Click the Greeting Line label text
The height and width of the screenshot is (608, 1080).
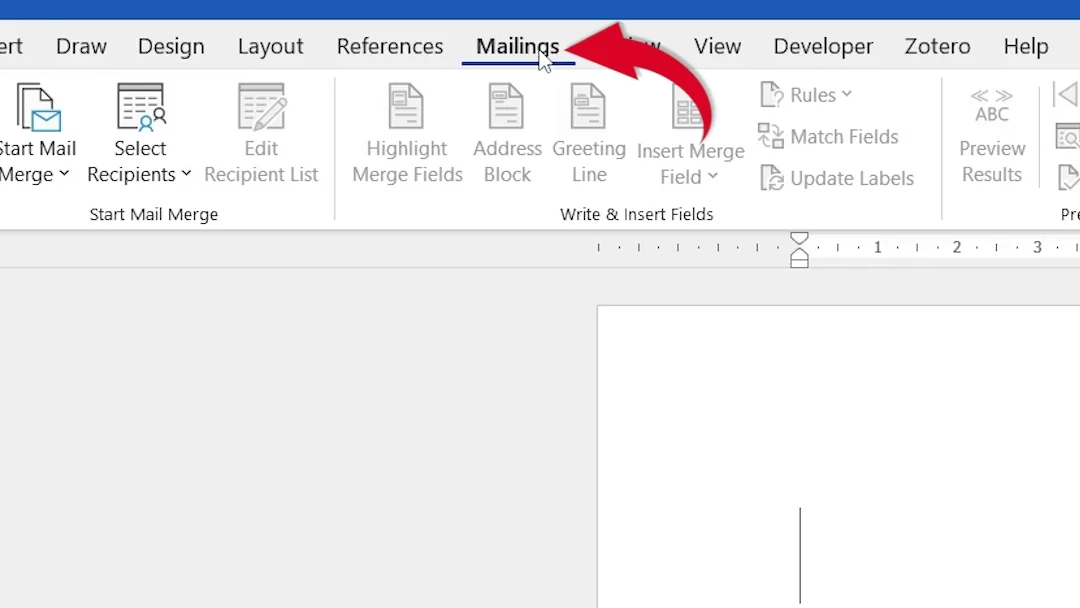(589, 161)
